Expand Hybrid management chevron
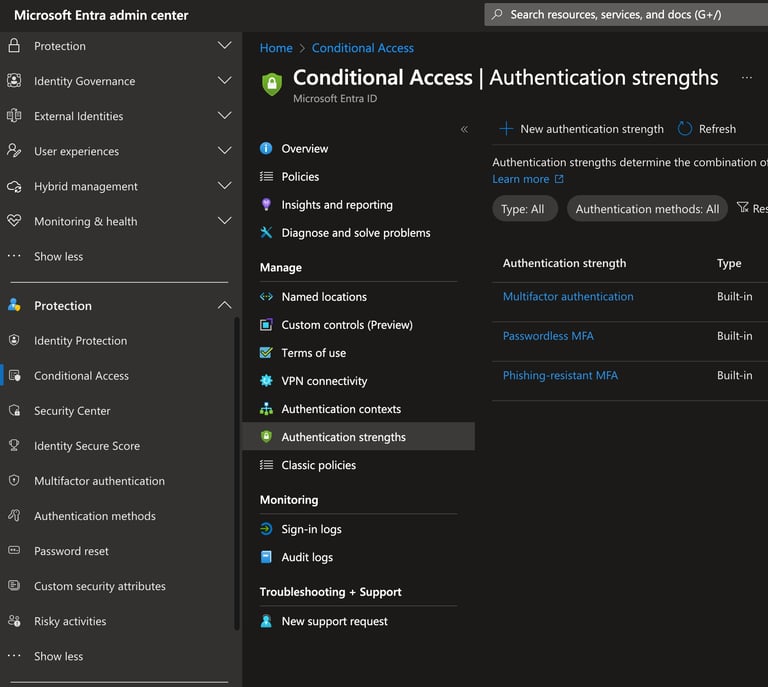768x687 pixels. tap(224, 186)
